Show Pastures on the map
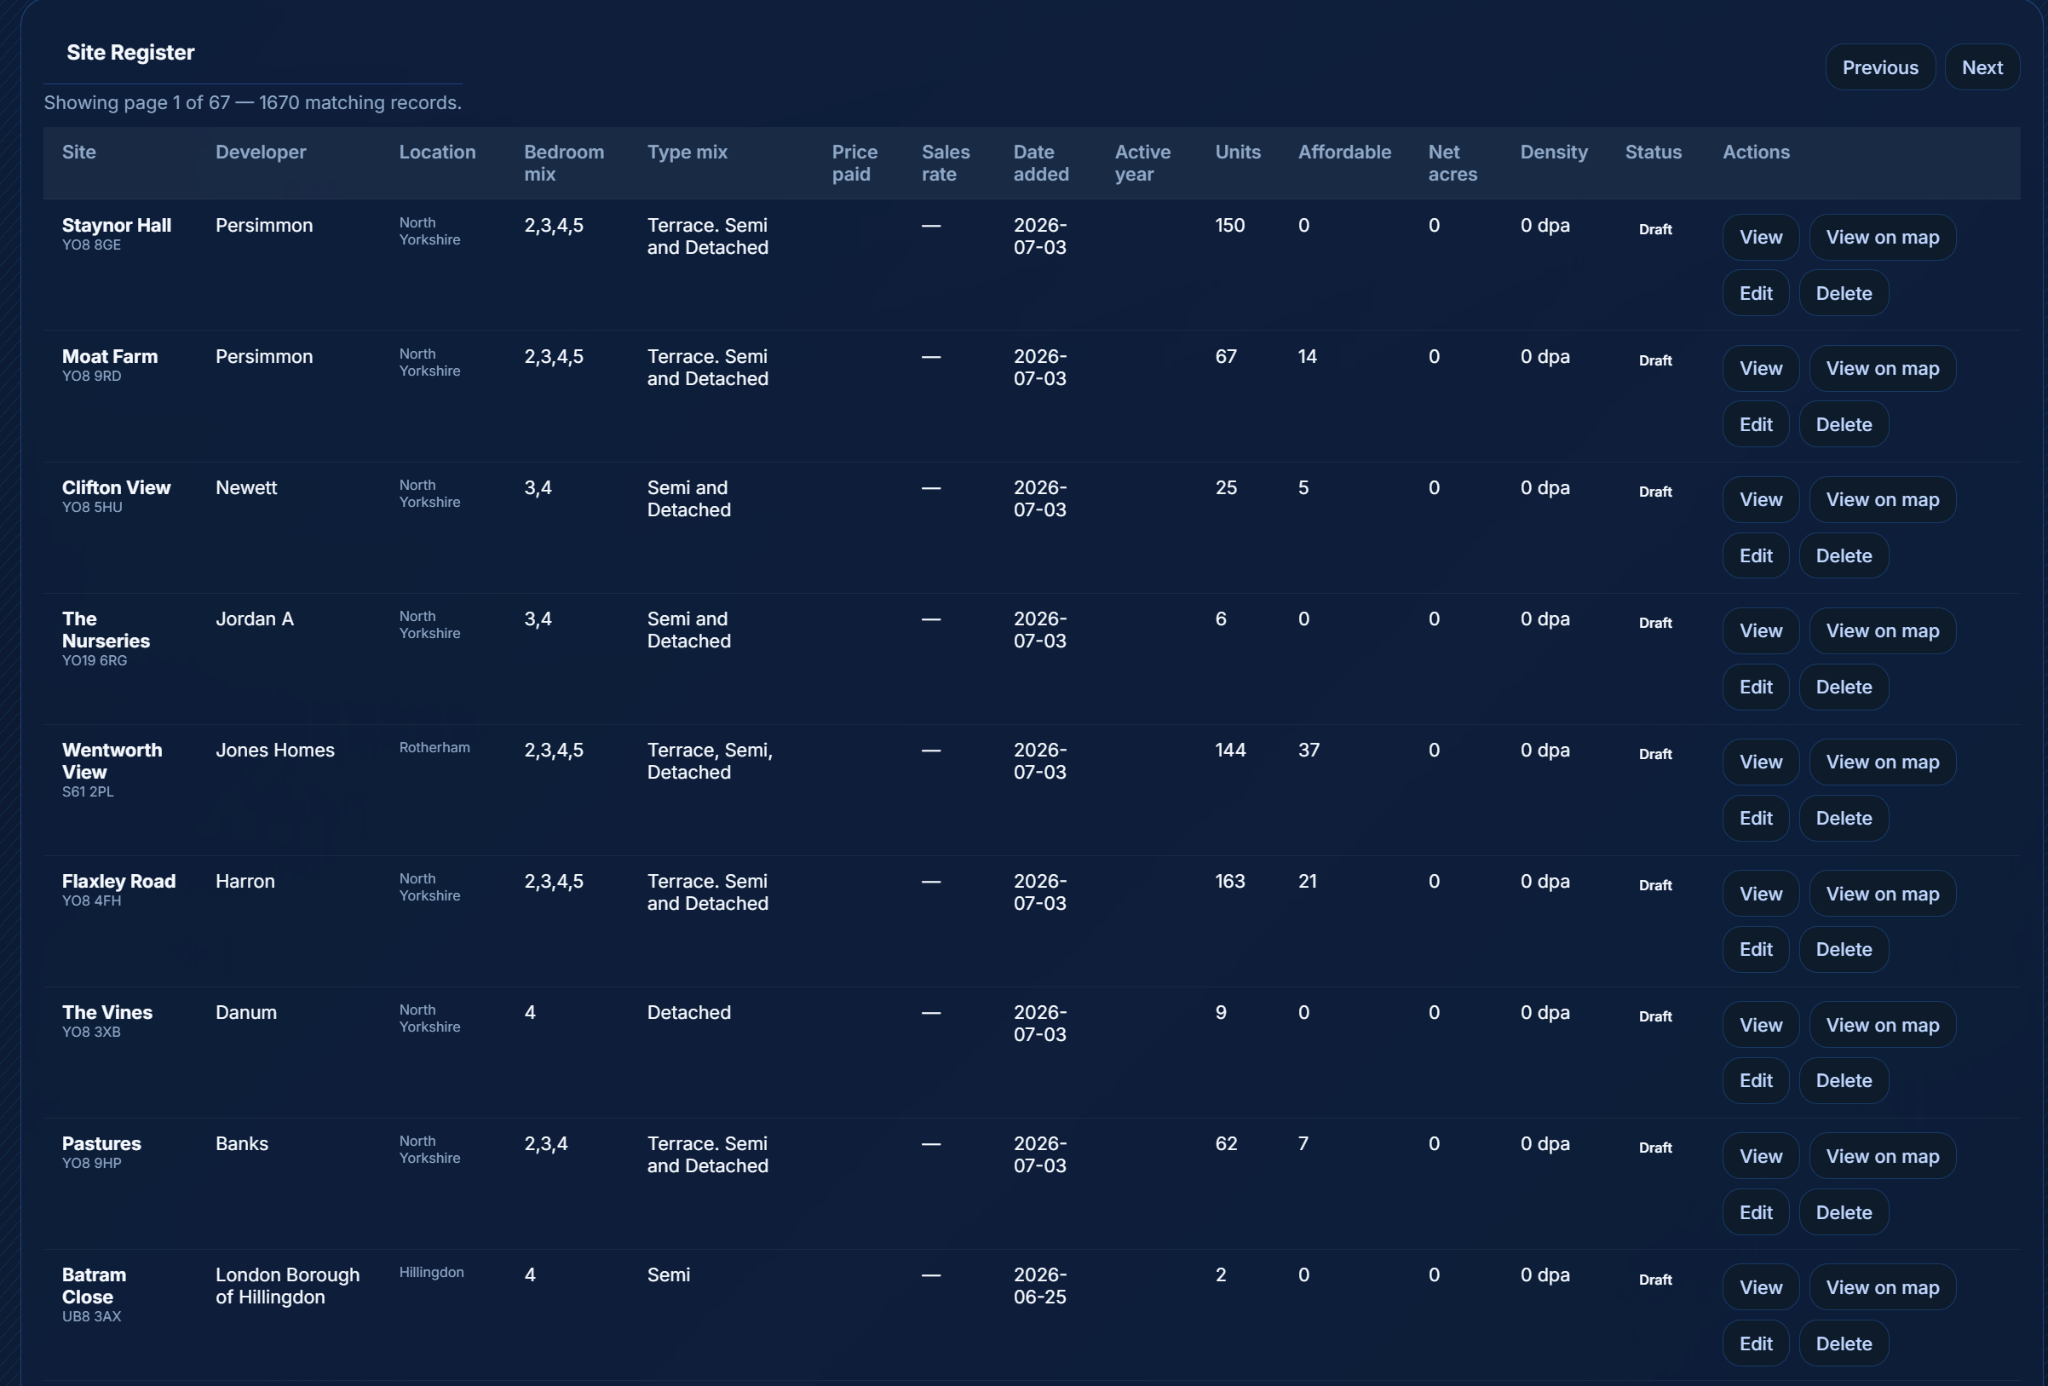 1882,1155
